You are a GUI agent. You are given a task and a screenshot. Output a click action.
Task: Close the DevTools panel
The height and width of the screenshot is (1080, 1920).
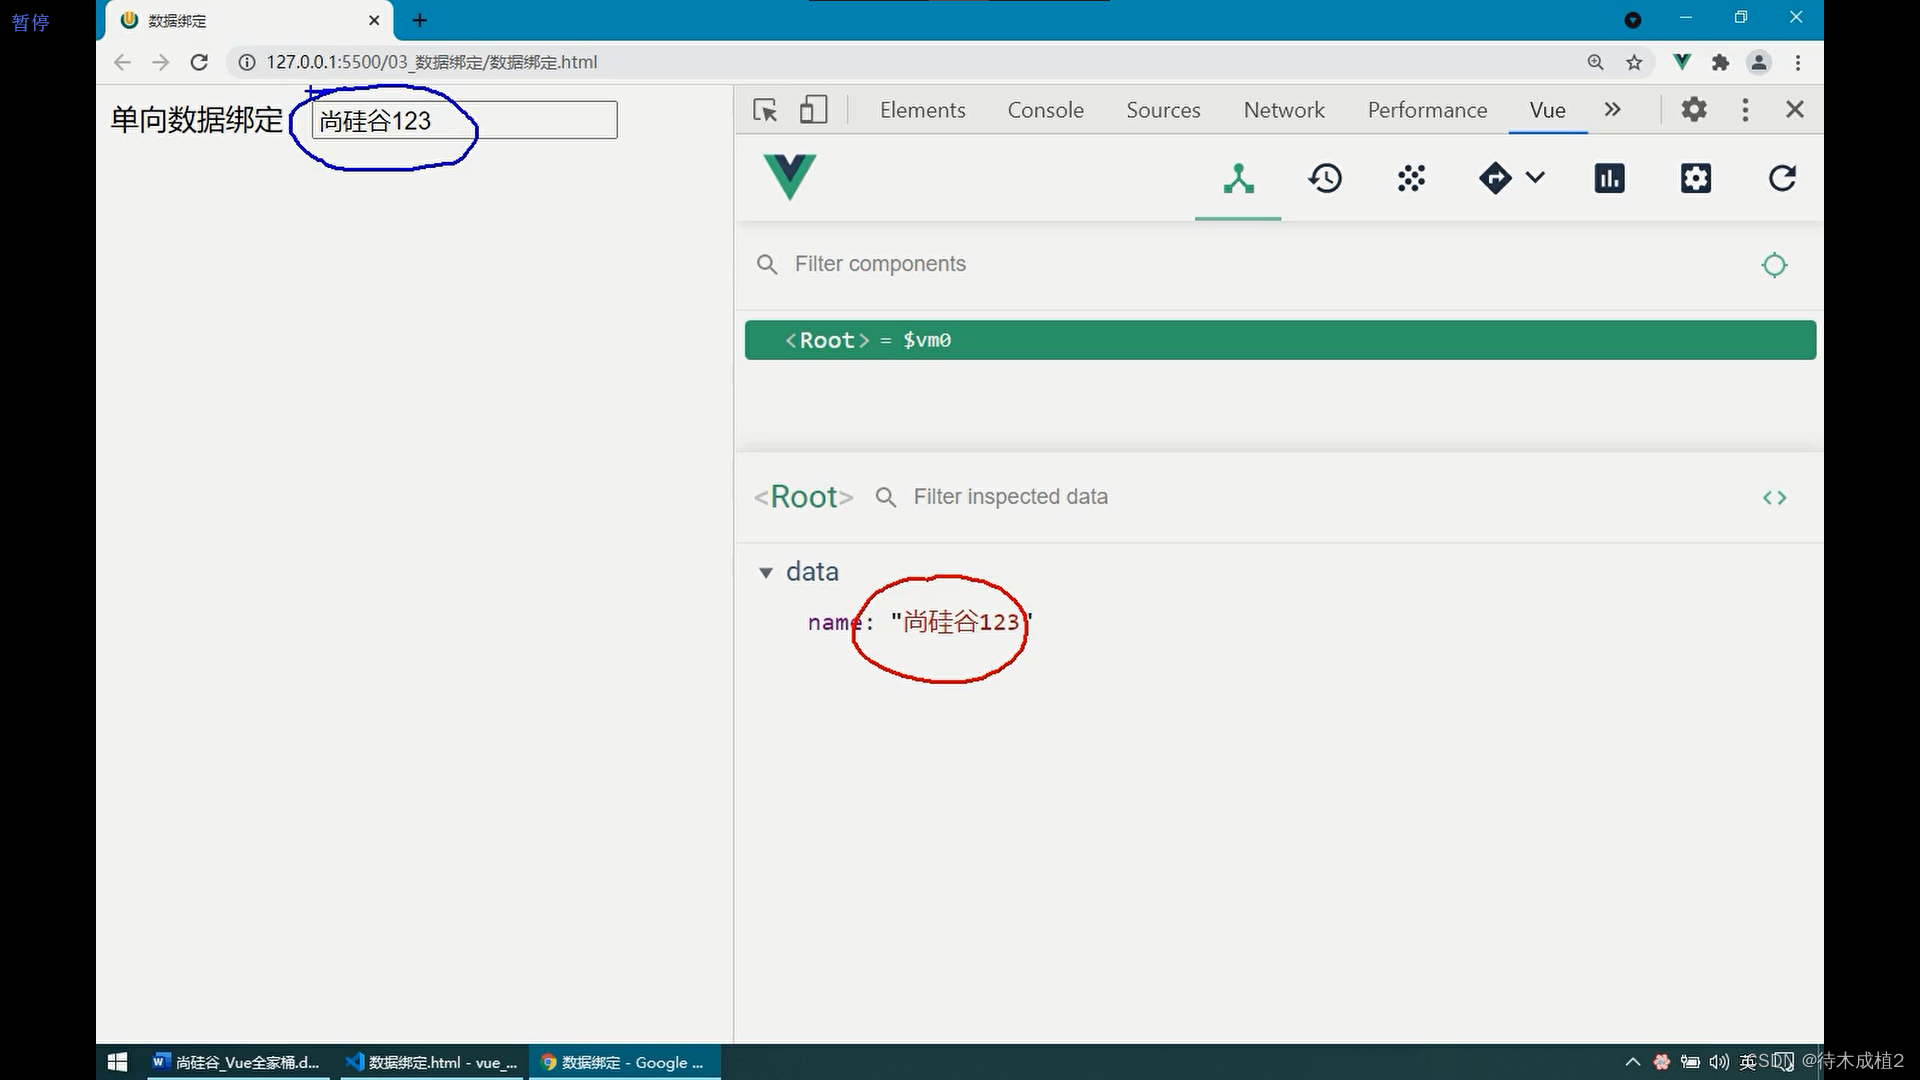pyautogui.click(x=1795, y=110)
